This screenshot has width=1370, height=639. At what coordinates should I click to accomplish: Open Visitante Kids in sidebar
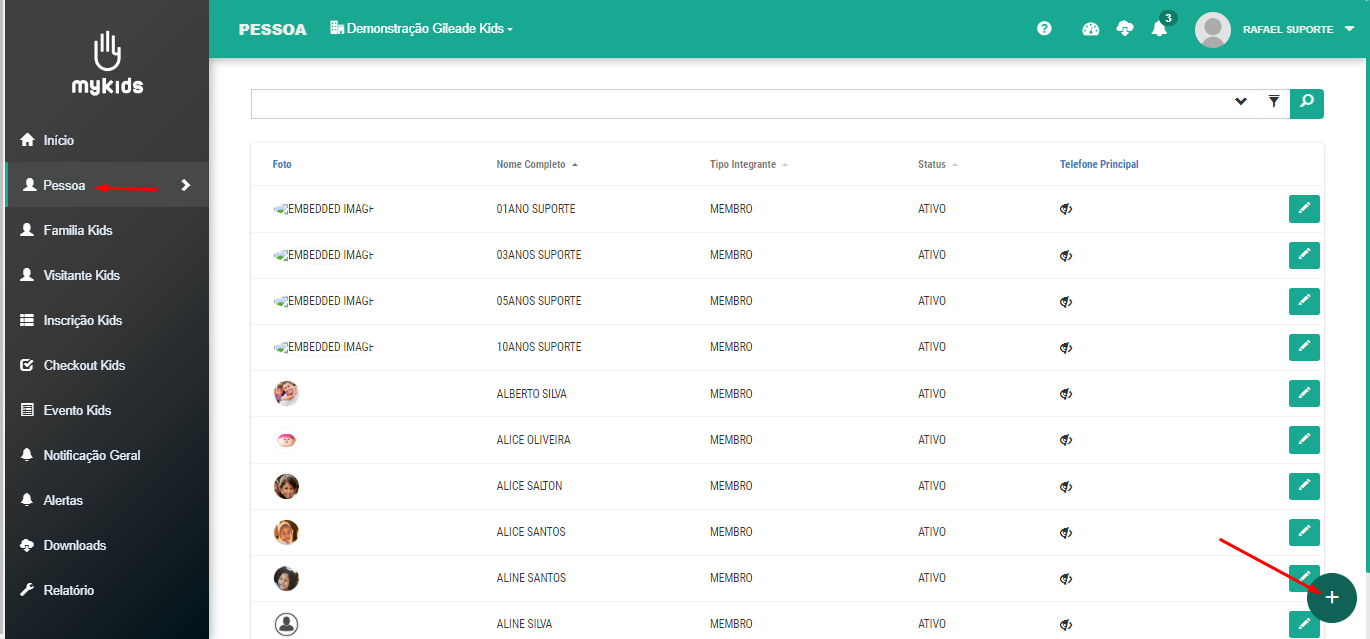point(107,275)
